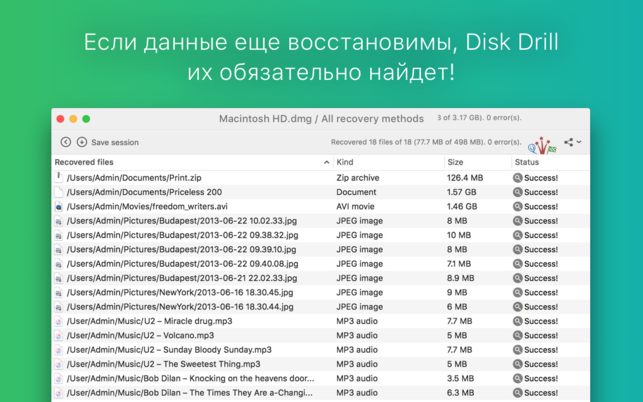Click MP3 icon for The Times They Are a-Changi
This screenshot has width=643, height=402.
point(59,393)
